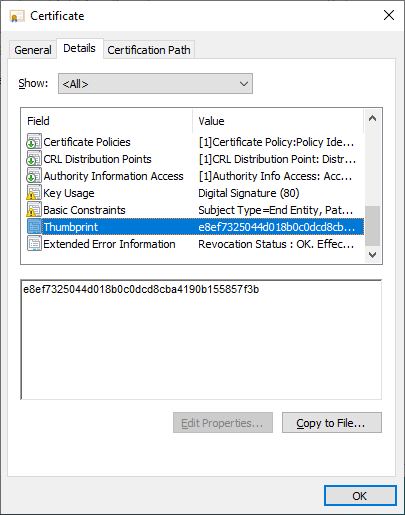Screen dimensions: 405x515
Task: Click the OK button
Action: [x=360, y=496]
